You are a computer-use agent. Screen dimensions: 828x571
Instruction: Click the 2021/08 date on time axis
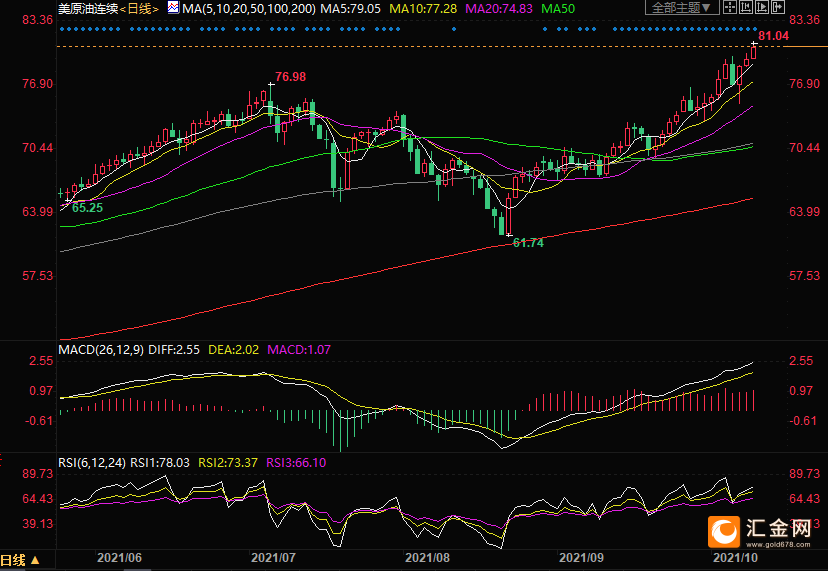[x=424, y=557]
